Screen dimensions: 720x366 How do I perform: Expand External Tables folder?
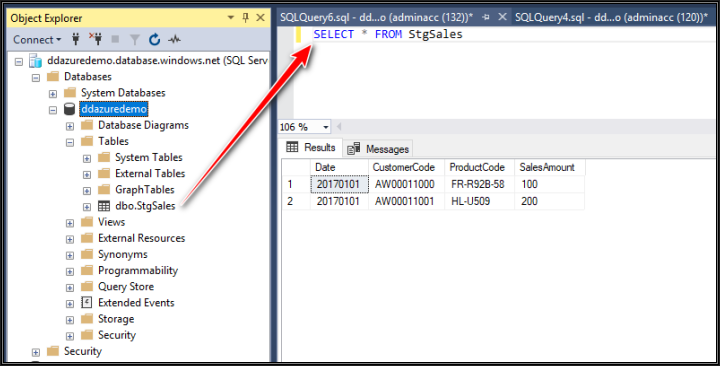[87, 175]
